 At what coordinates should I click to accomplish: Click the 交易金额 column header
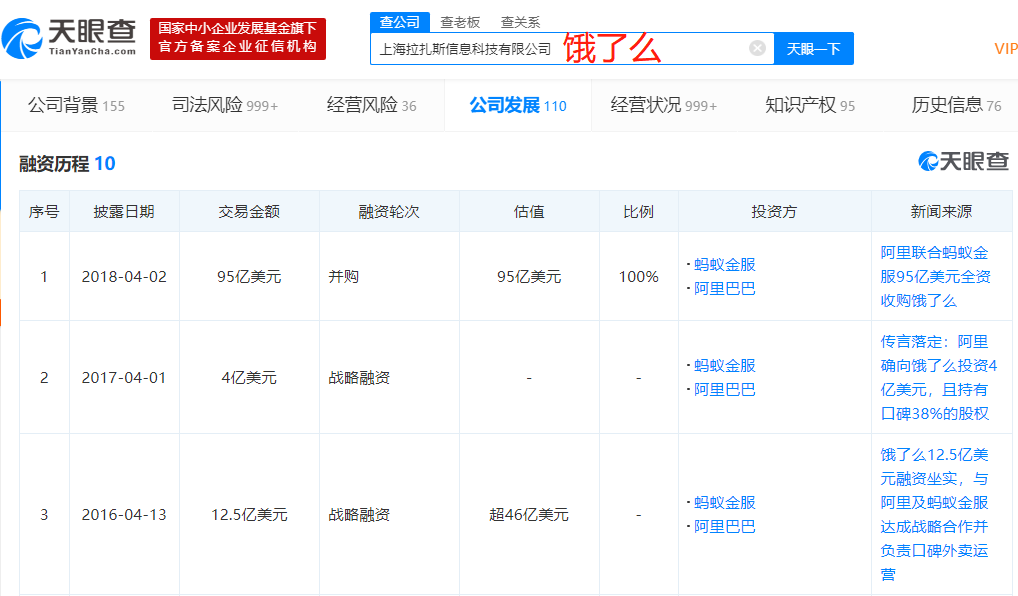pos(249,212)
